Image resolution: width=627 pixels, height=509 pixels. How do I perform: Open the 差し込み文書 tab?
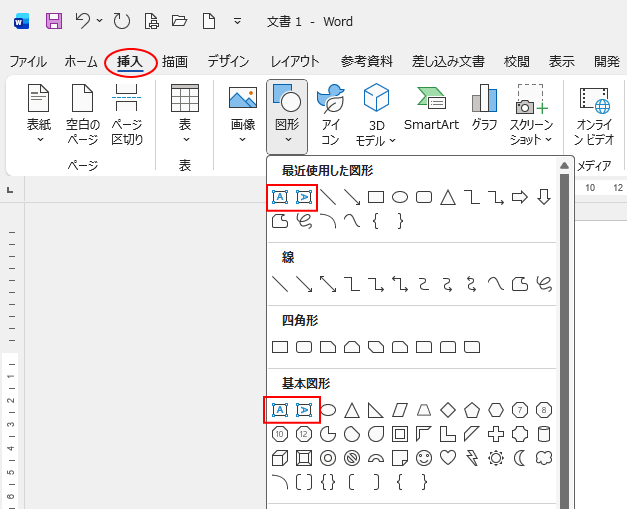pyautogui.click(x=448, y=62)
